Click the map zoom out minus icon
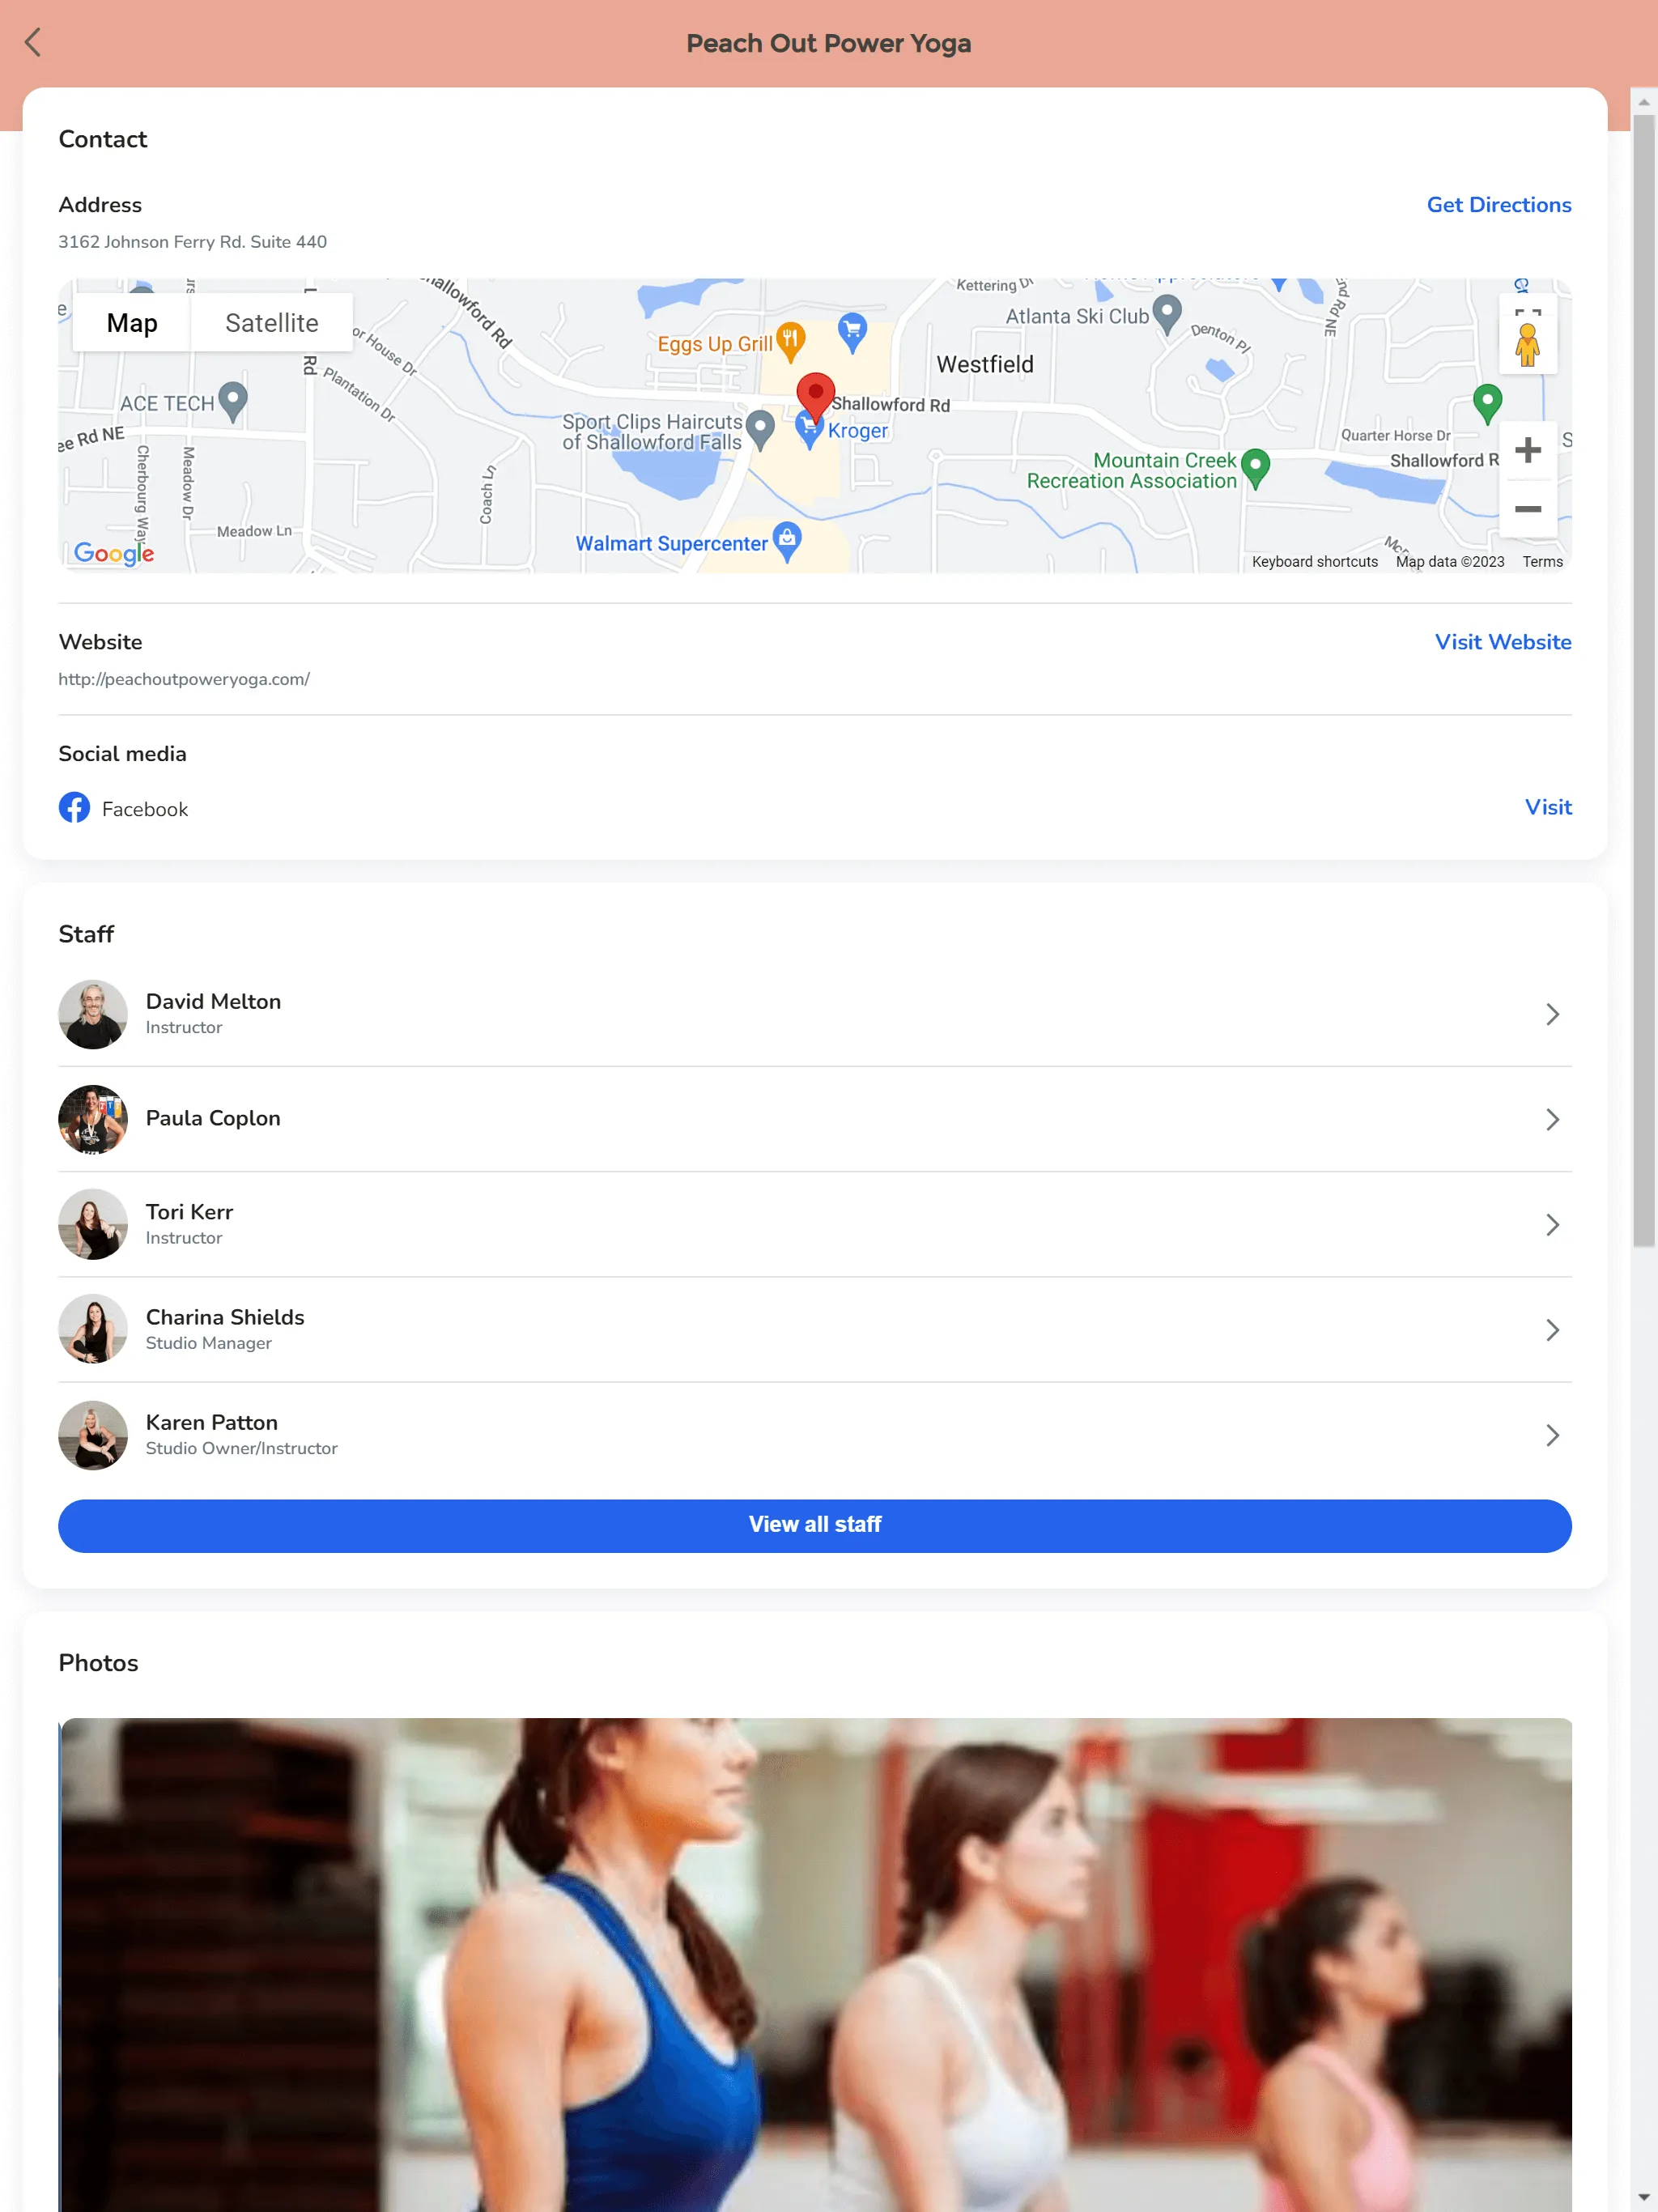Image resolution: width=1658 pixels, height=2212 pixels. click(x=1528, y=508)
